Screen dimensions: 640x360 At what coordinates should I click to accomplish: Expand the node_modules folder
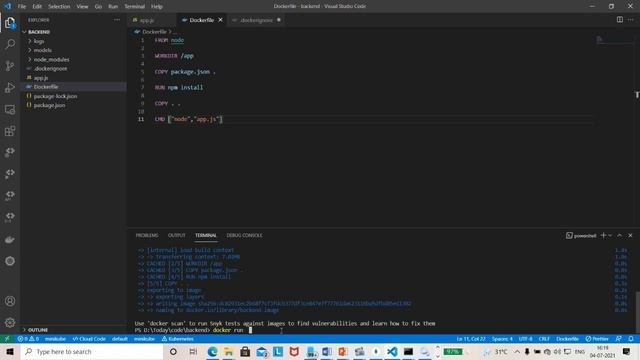tap(73, 60)
